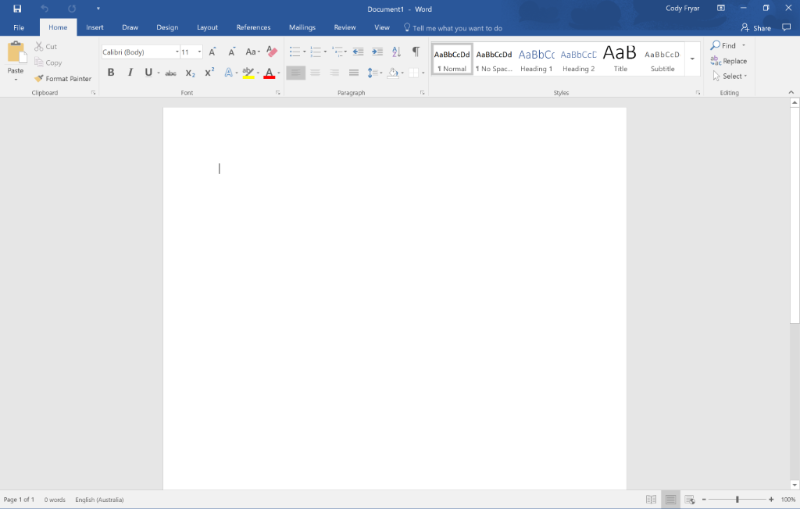The height and width of the screenshot is (509, 800).
Task: Click the Tell me what you want to do box
Action: pyautogui.click(x=456, y=28)
